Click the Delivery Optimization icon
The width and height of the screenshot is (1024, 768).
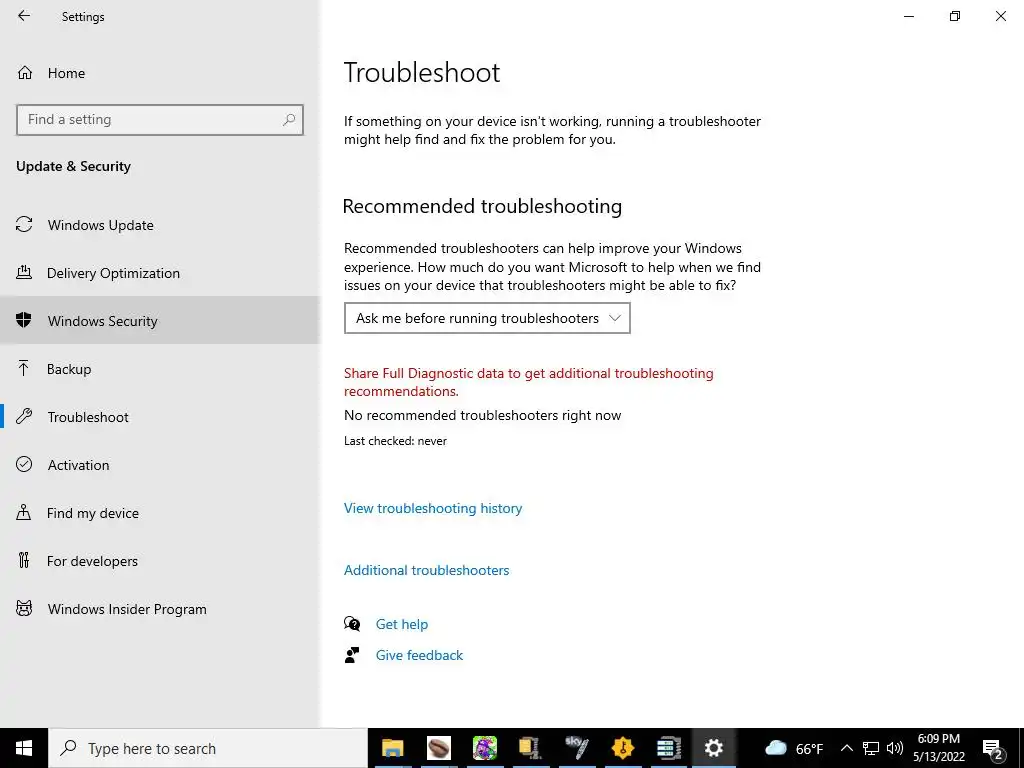point(24,272)
